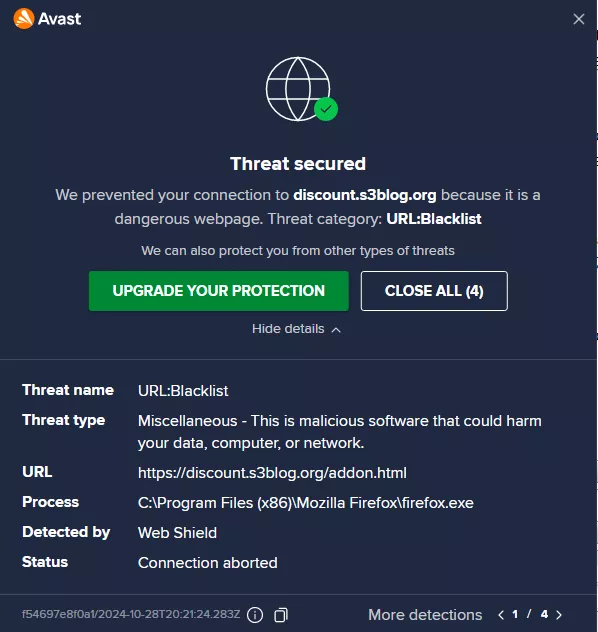Viewport: 598px width, 632px height.
Task: Click Close All (4) button
Action: pos(434,291)
